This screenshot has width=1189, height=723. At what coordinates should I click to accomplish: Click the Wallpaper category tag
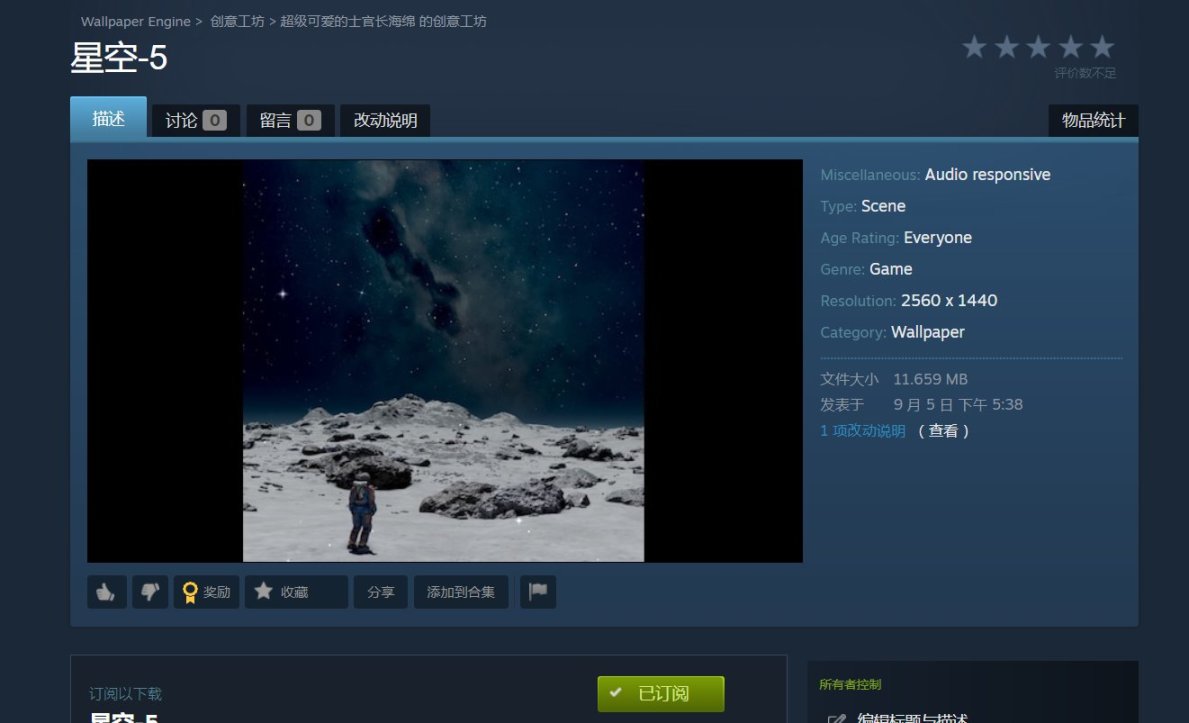(927, 332)
